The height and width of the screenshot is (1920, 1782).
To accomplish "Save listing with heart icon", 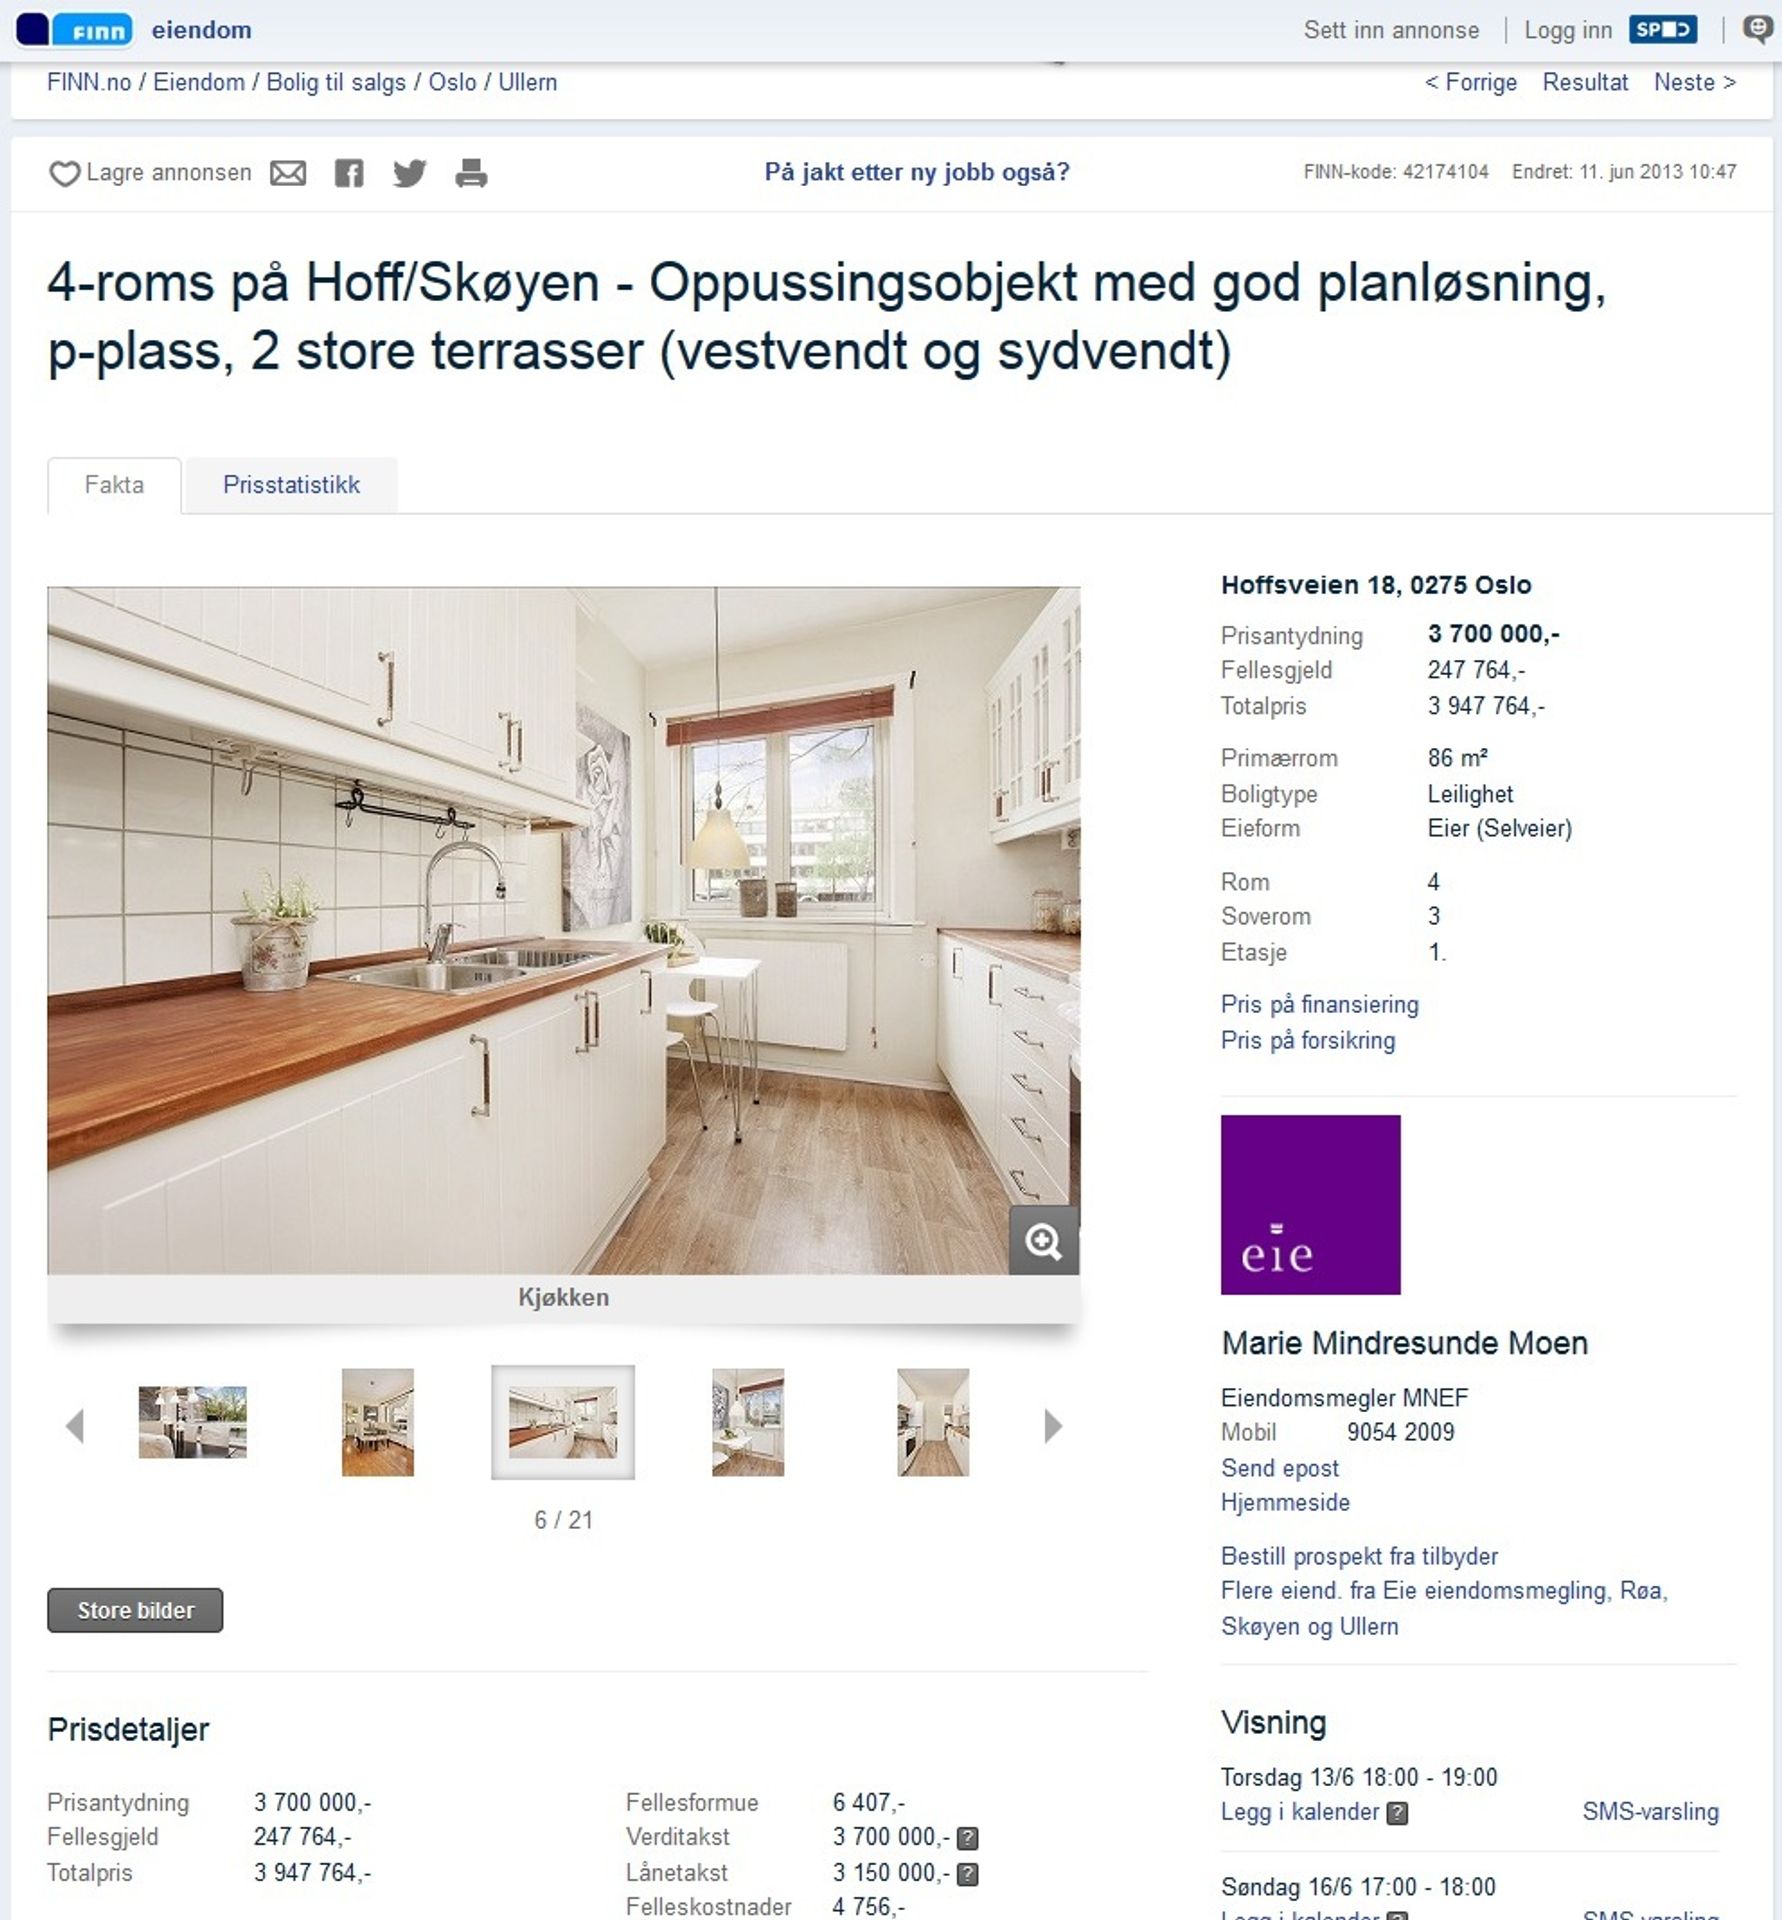I will [x=64, y=174].
